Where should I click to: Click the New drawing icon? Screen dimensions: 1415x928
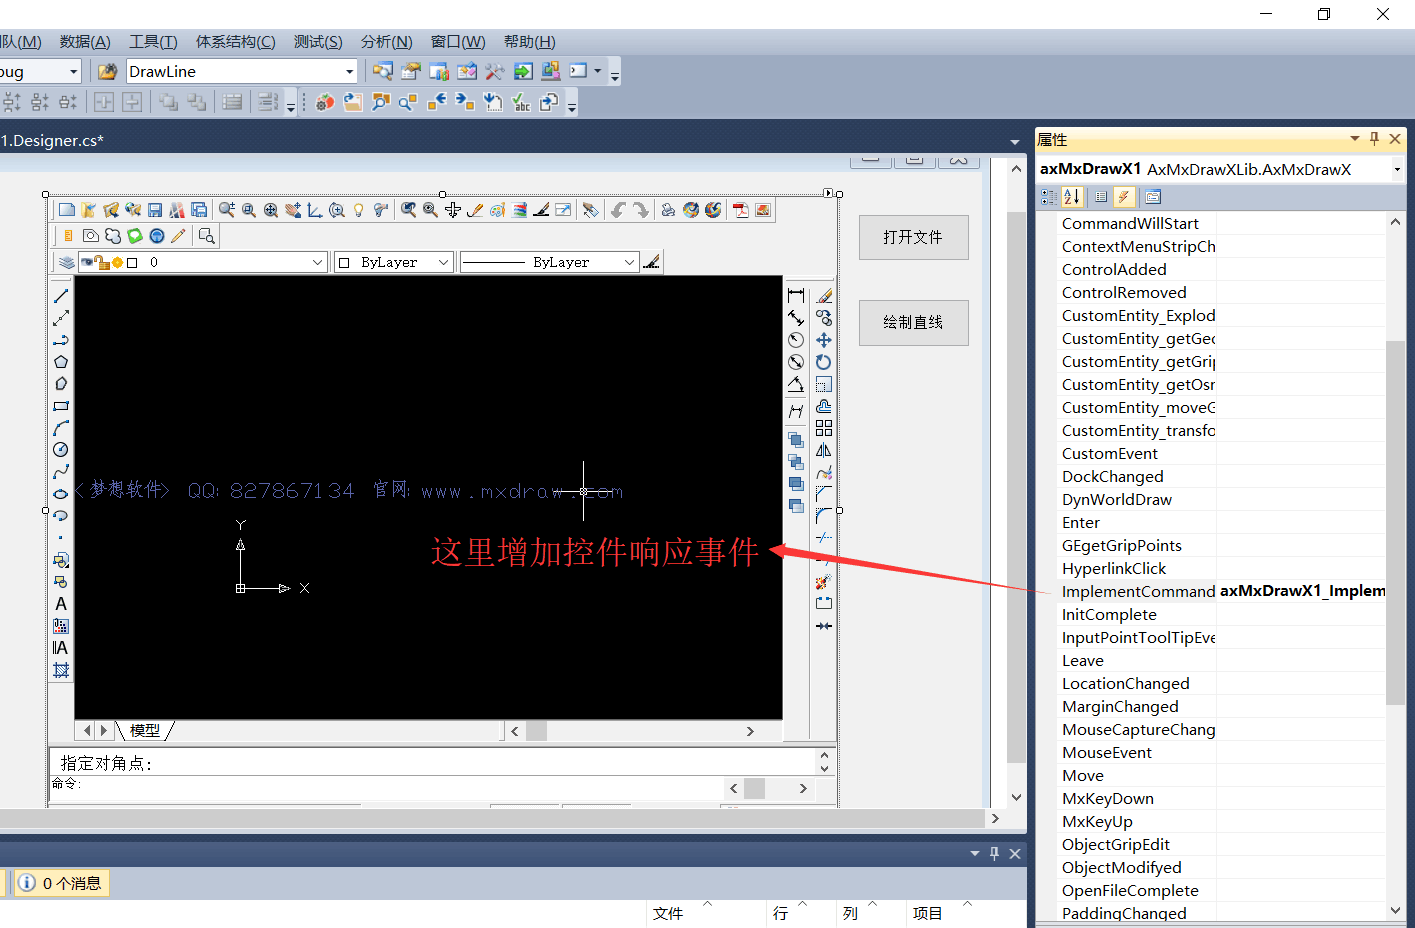[67, 210]
